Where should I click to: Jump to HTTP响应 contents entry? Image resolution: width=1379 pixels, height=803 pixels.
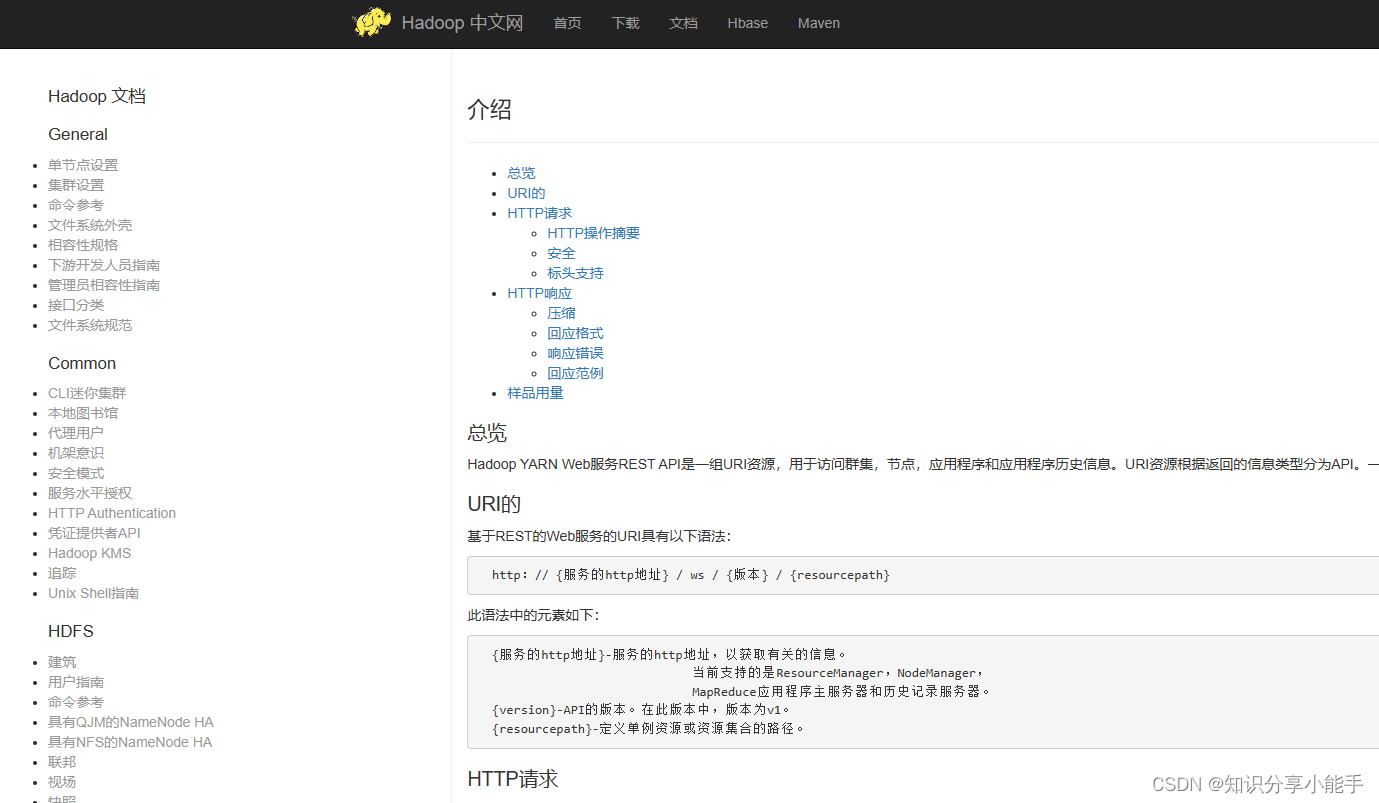click(540, 293)
